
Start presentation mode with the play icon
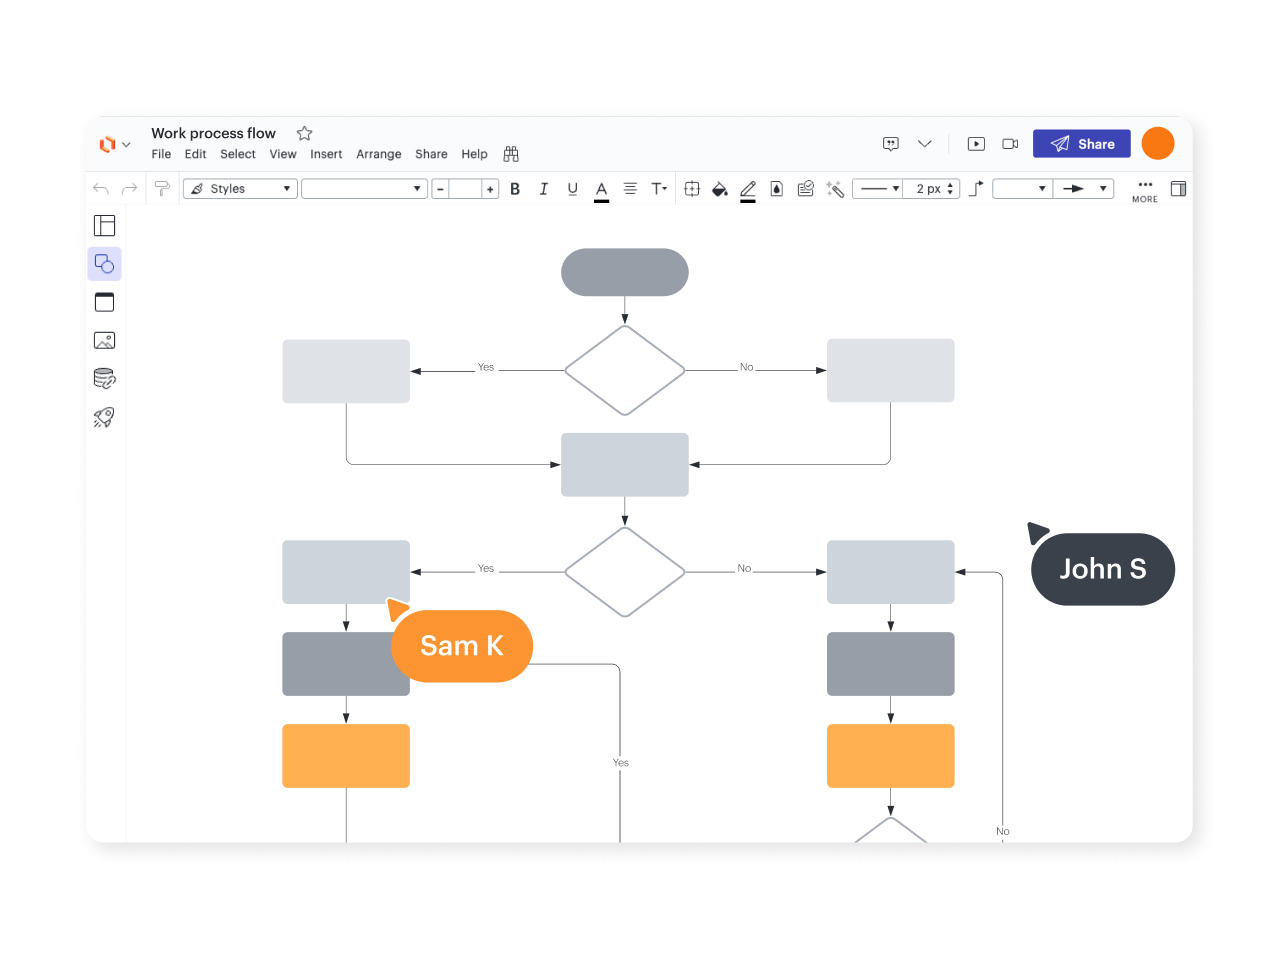pos(976,144)
